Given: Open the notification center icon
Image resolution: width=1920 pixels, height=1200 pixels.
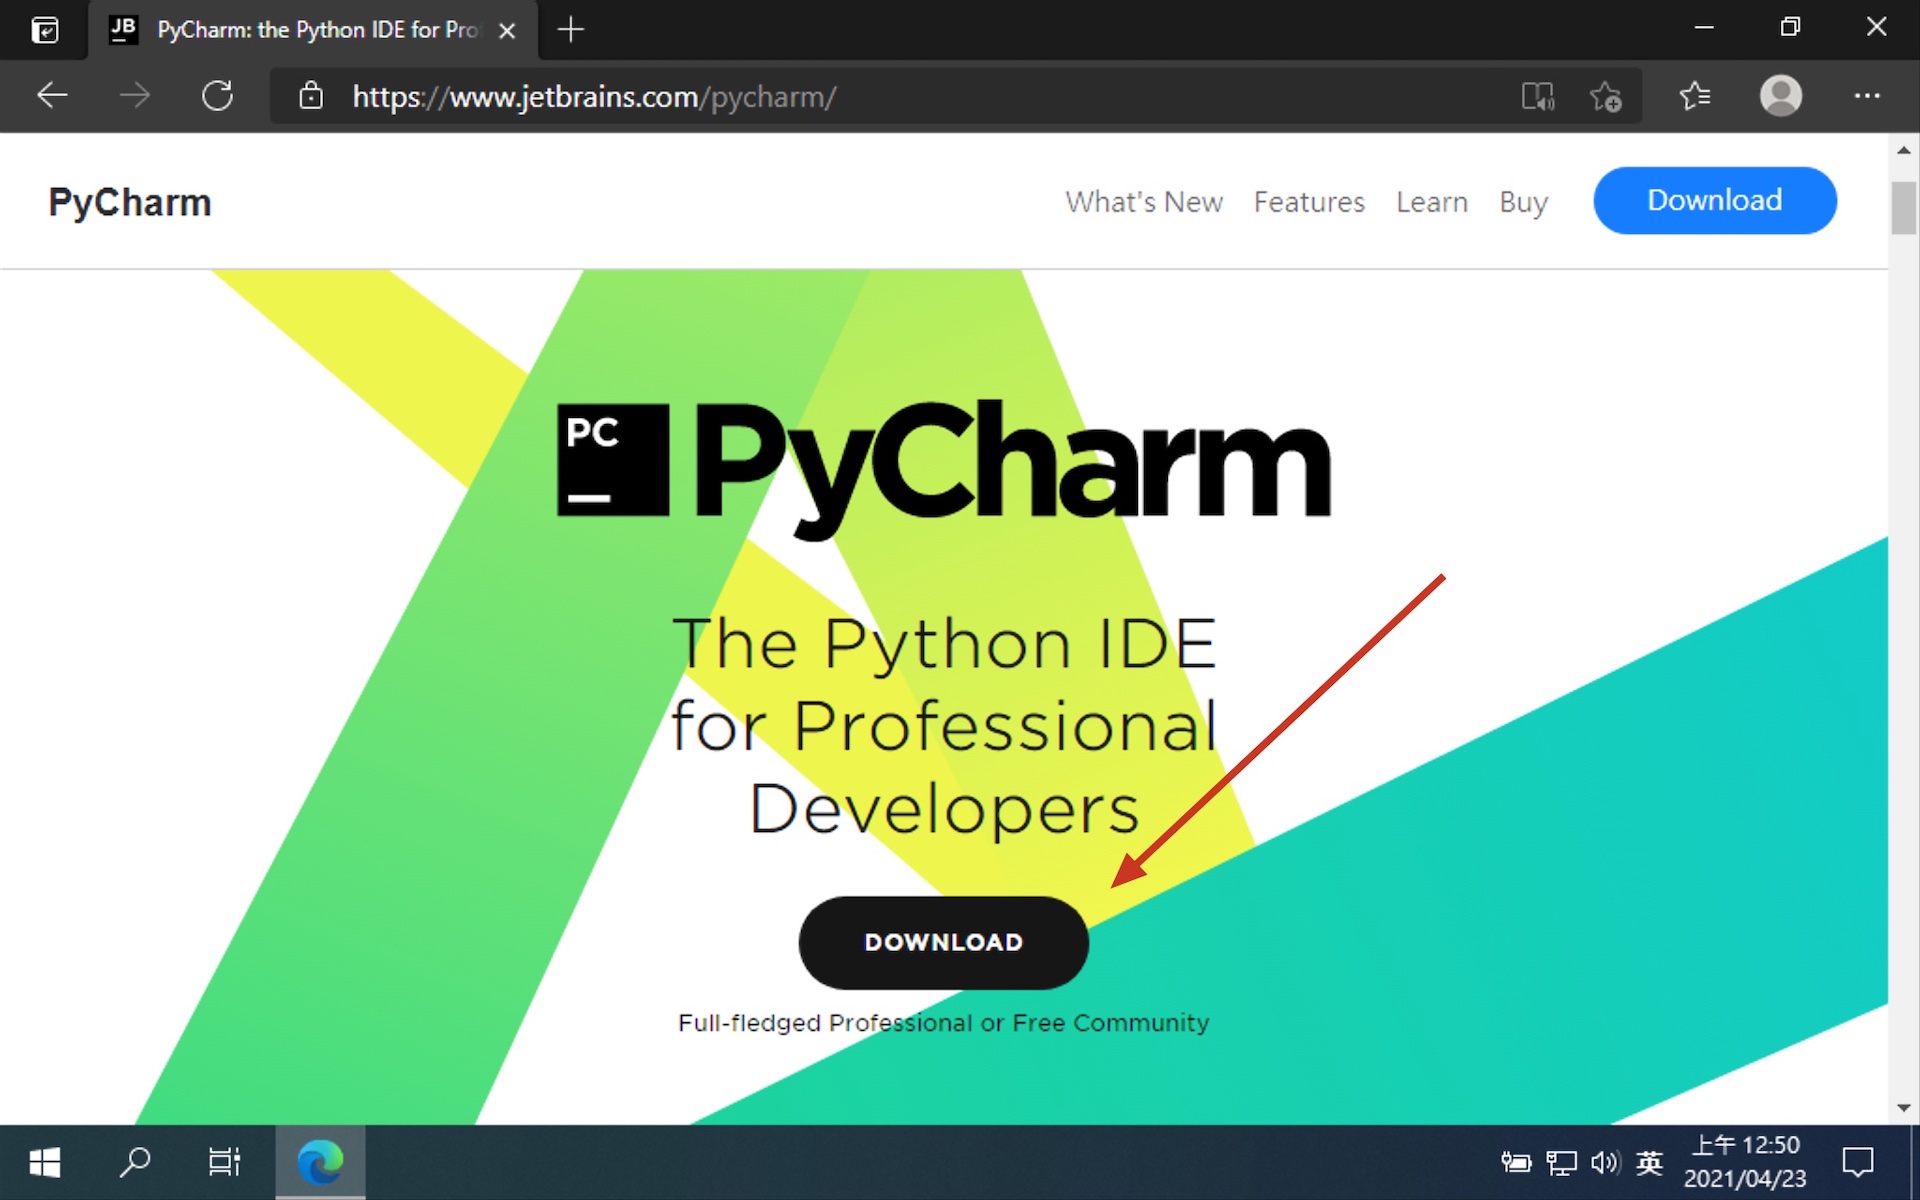Looking at the screenshot, I should [1858, 1162].
